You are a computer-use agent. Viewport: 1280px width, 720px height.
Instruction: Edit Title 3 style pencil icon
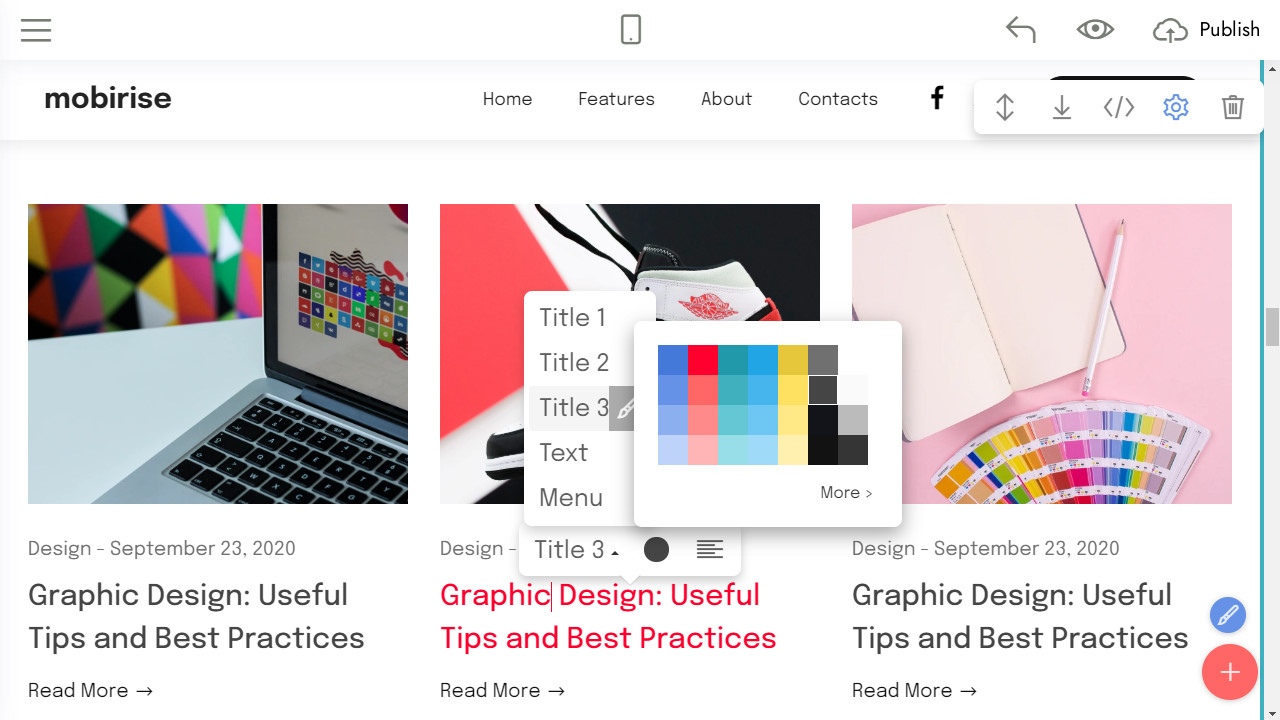[624, 408]
